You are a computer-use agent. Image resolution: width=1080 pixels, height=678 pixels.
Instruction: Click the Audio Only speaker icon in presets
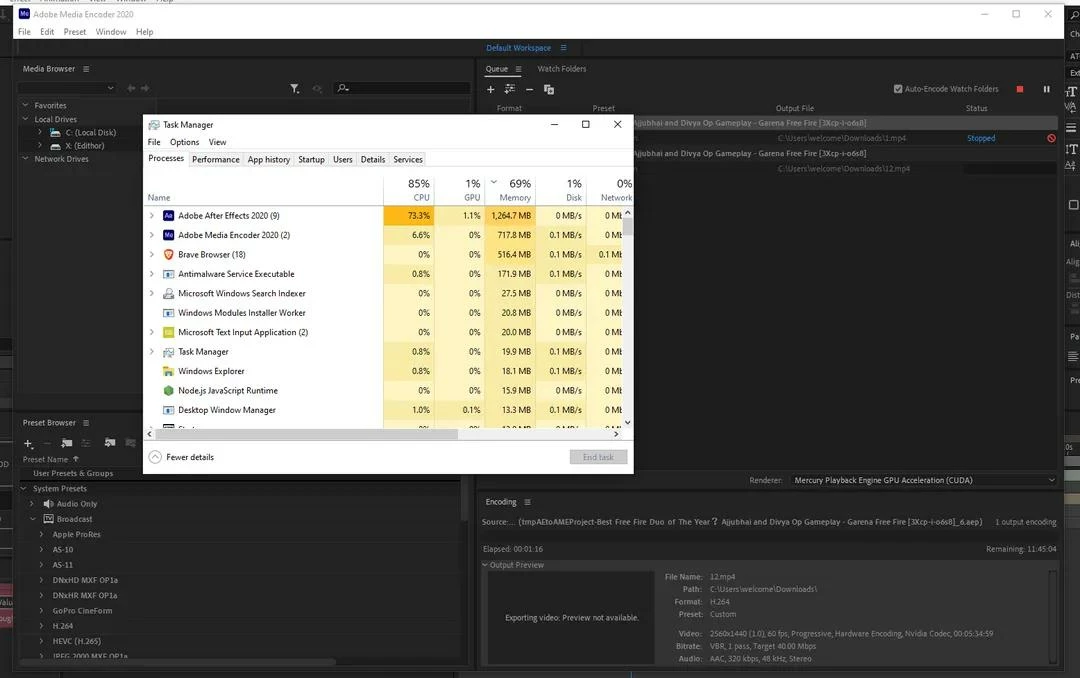click(x=49, y=504)
